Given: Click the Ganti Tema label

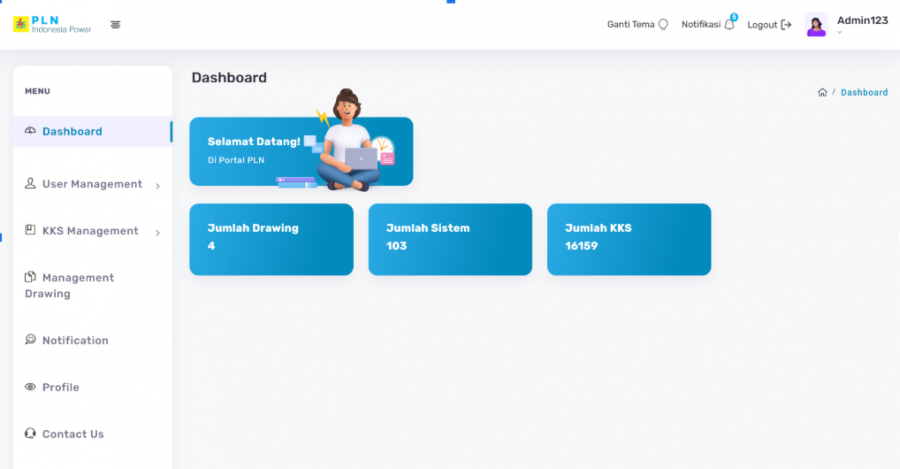Looking at the screenshot, I should click(631, 25).
